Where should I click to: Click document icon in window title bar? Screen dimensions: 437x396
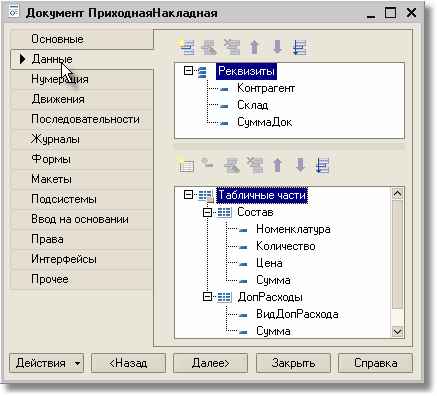click(x=14, y=12)
